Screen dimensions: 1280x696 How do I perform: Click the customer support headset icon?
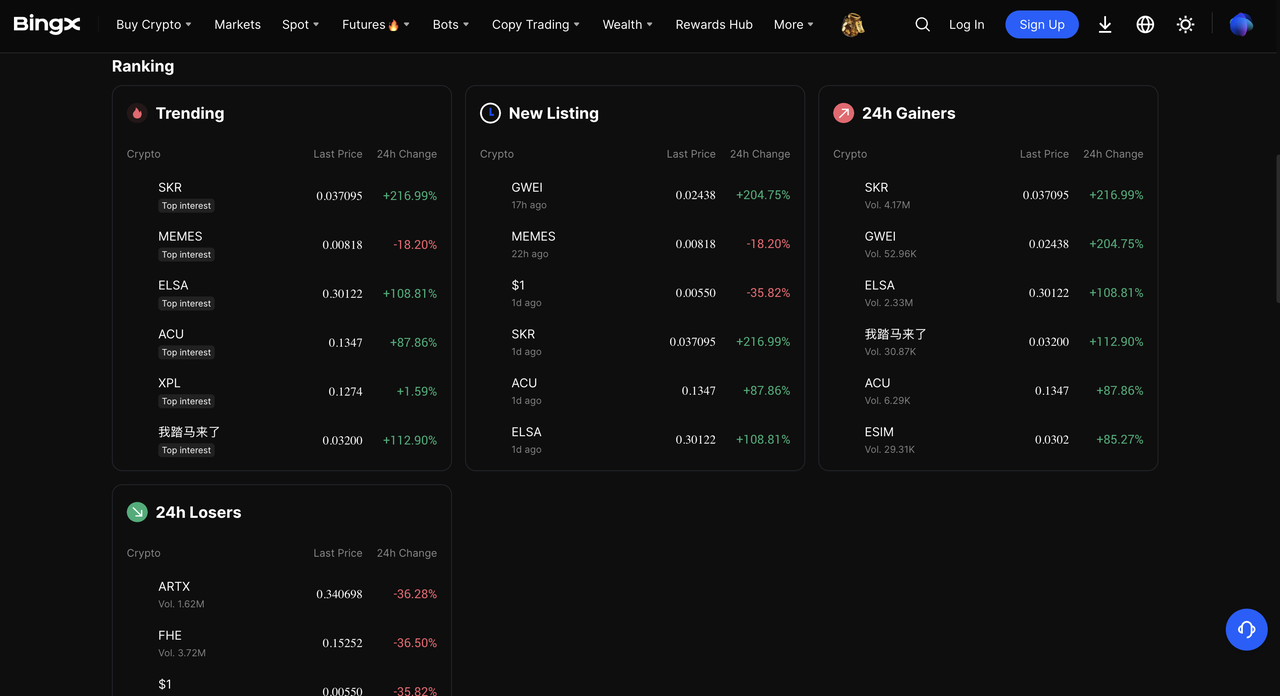(1246, 630)
